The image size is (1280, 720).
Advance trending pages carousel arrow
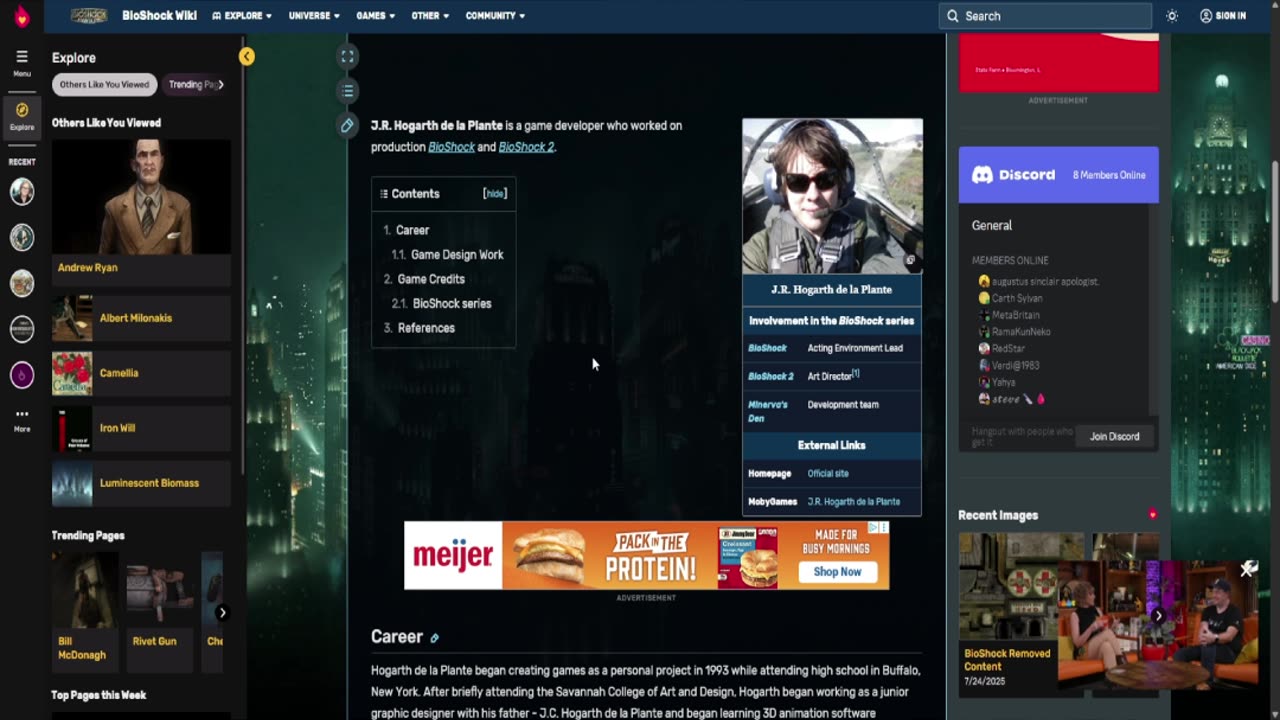point(222,612)
